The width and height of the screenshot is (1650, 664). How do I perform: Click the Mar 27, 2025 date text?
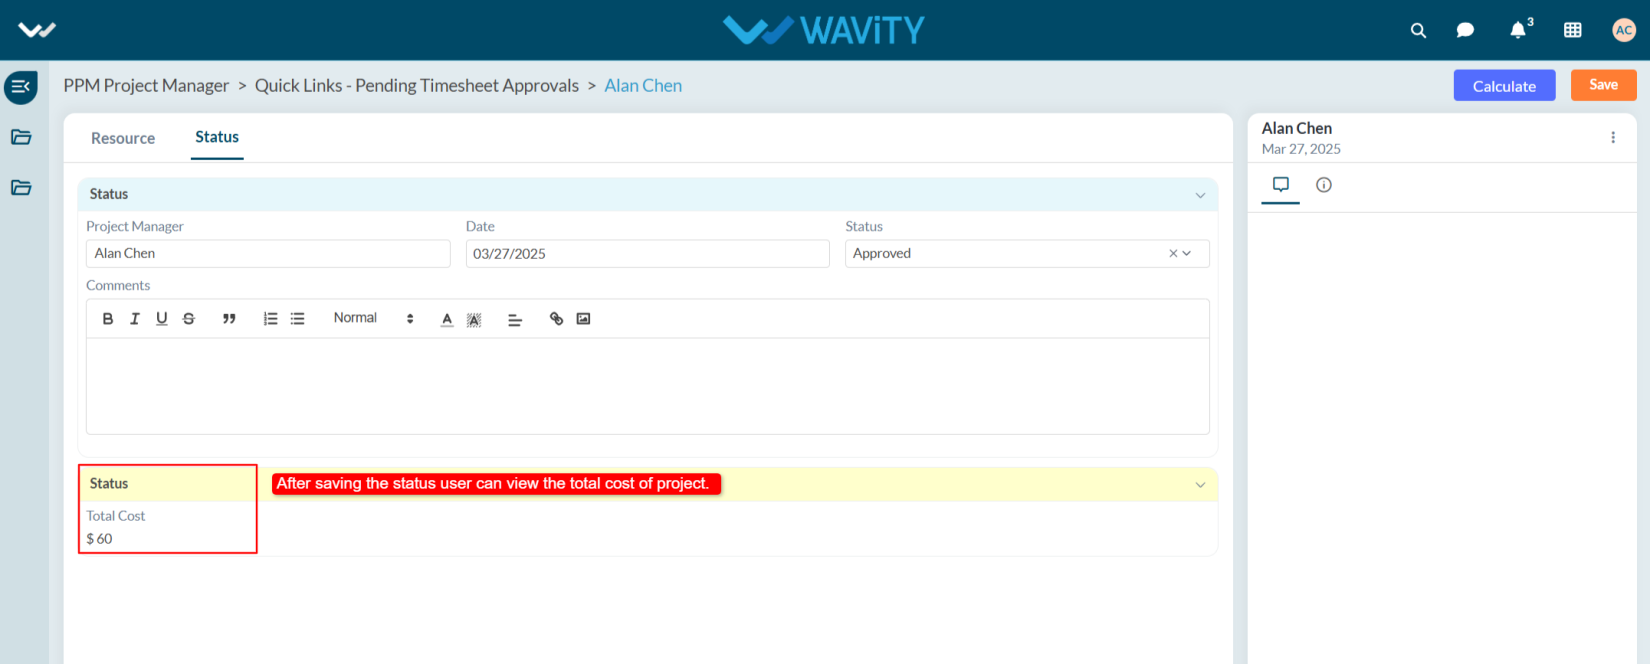1301,149
